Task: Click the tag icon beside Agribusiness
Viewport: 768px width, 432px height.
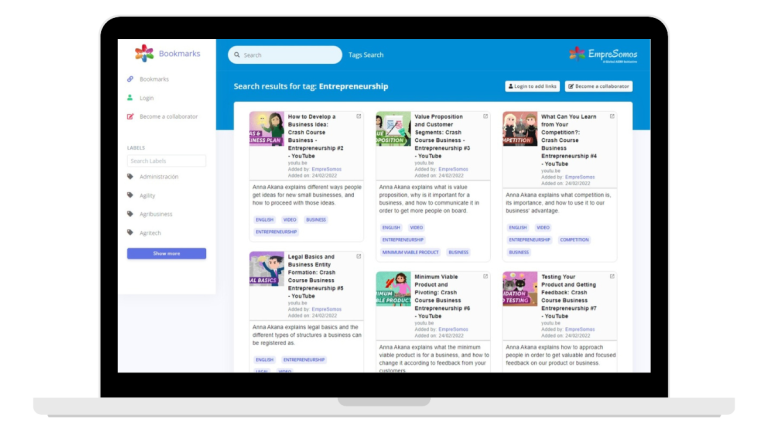Action: 130,214
